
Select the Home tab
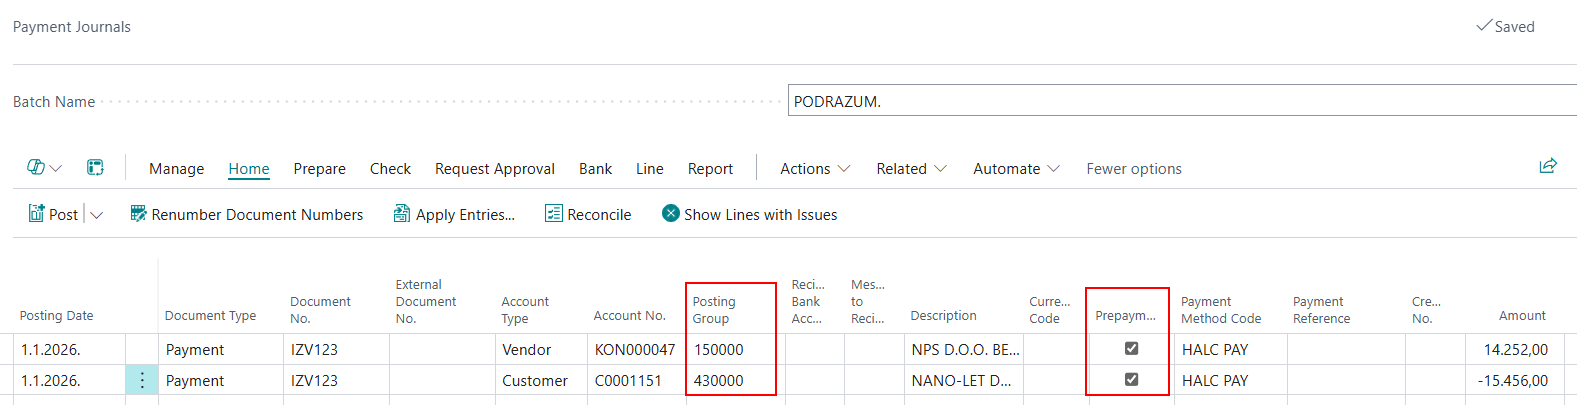[x=249, y=169]
